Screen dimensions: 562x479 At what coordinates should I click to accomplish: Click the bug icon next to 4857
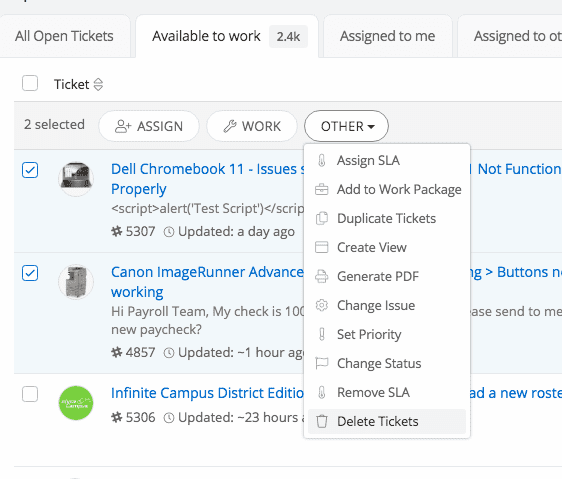click(x=116, y=352)
